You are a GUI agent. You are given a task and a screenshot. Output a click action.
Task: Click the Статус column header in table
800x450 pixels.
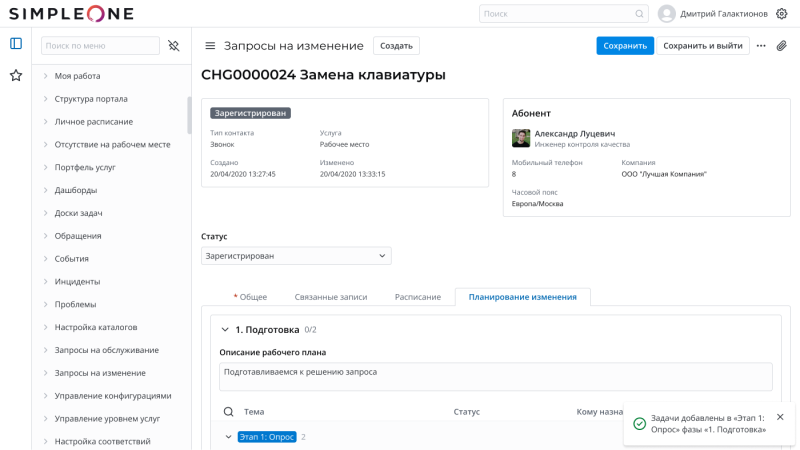point(467,412)
